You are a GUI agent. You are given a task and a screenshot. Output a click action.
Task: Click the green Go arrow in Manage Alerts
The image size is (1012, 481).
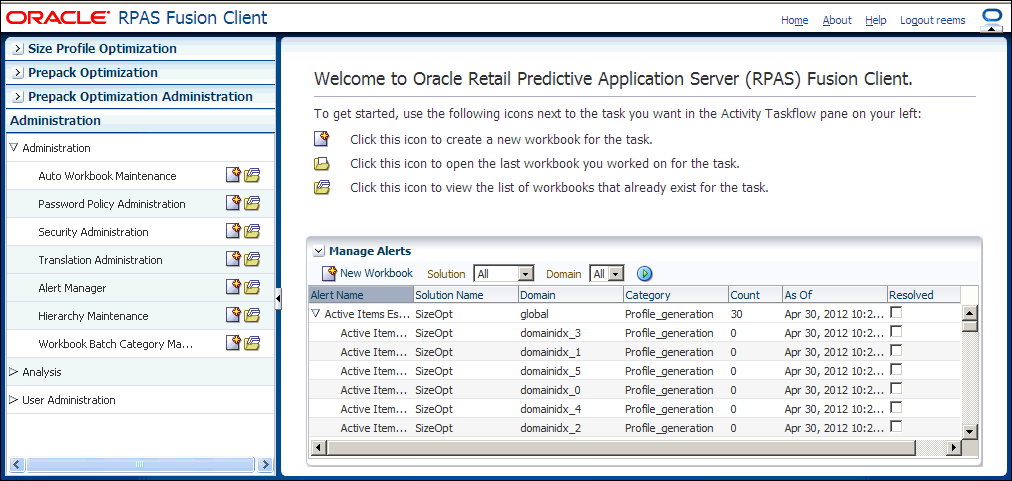coord(645,274)
